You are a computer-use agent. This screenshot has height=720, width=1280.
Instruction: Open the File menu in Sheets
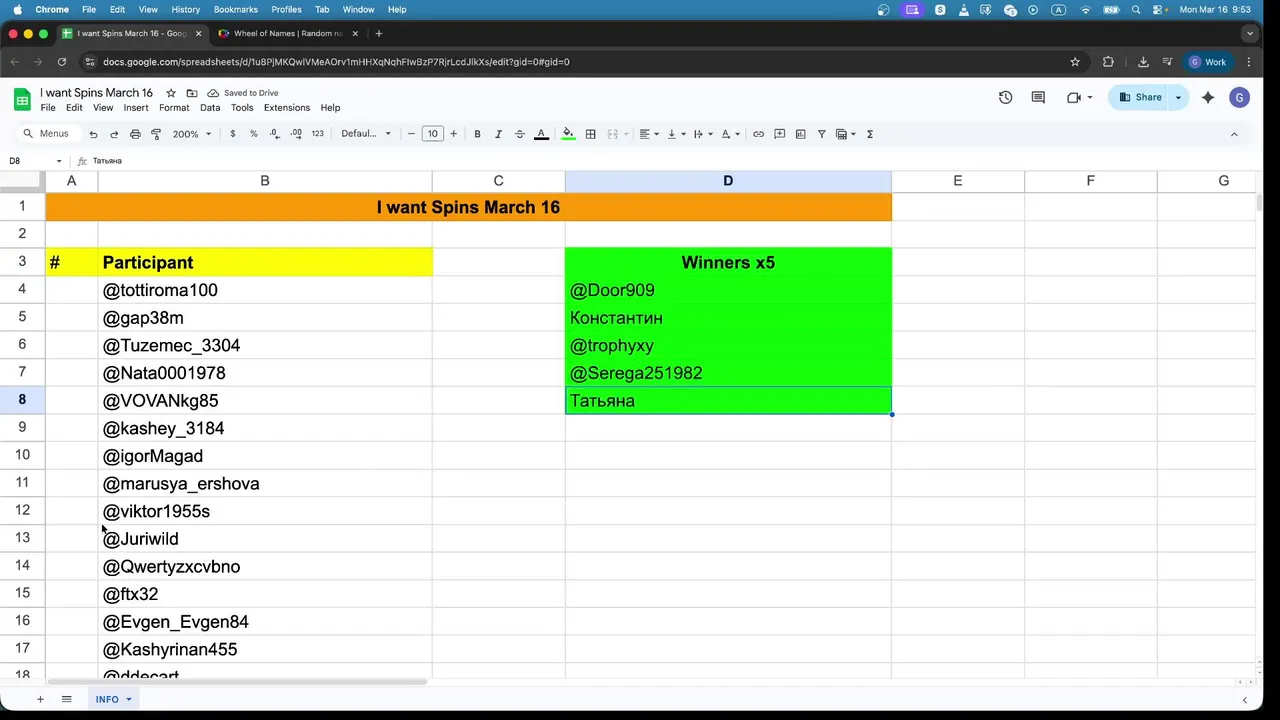tap(48, 108)
